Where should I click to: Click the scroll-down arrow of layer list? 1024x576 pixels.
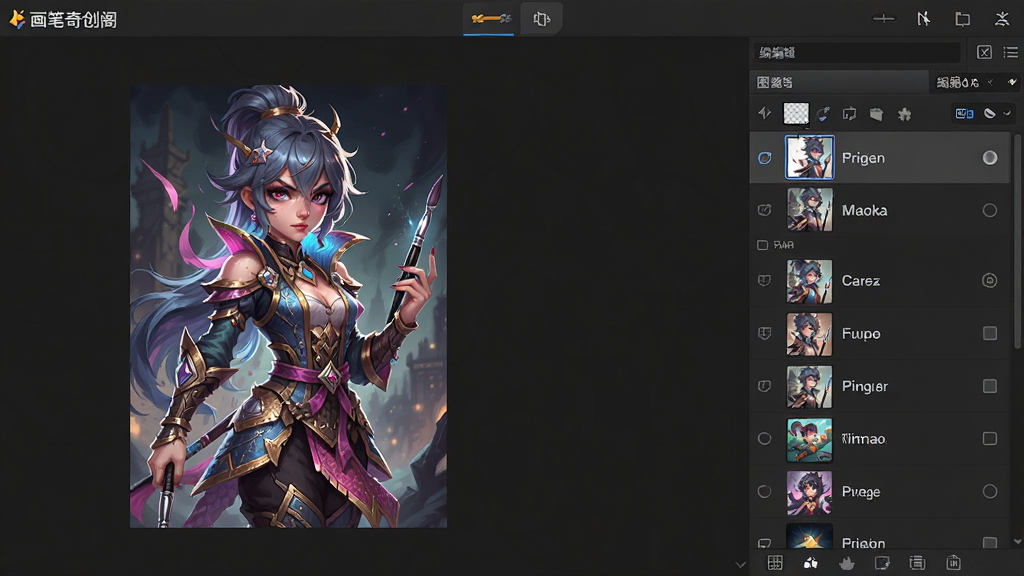tap(1017, 541)
